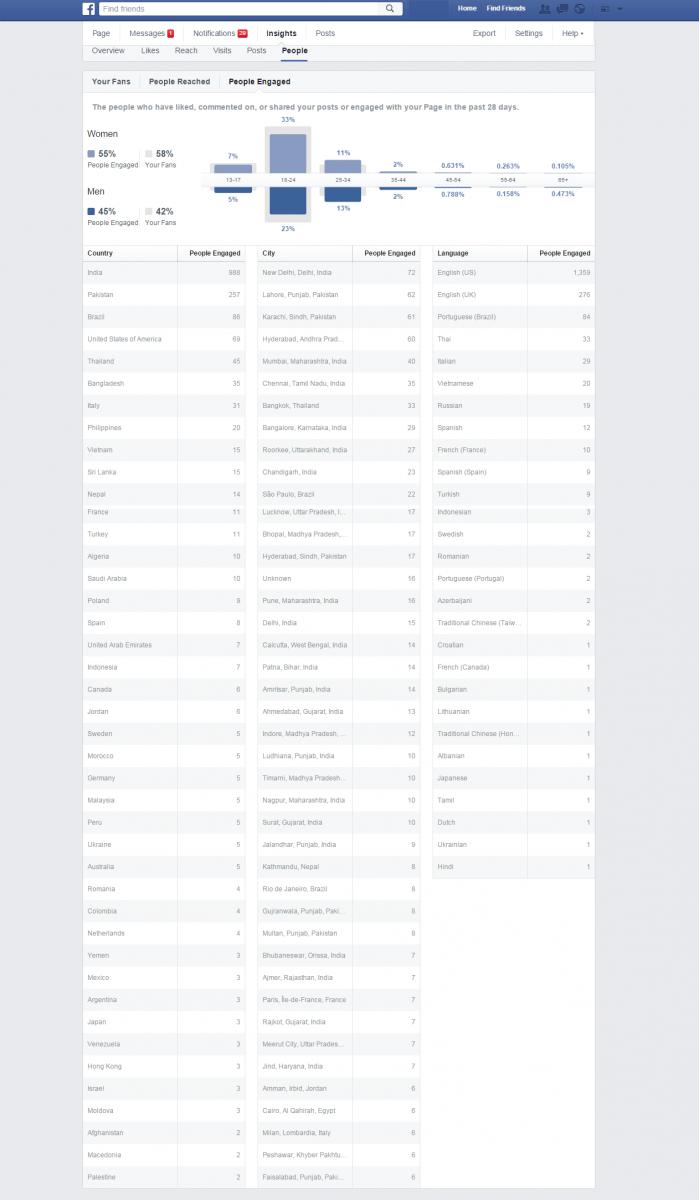Click the Export button
Screen dimensions: 699x1200
tap(484, 33)
